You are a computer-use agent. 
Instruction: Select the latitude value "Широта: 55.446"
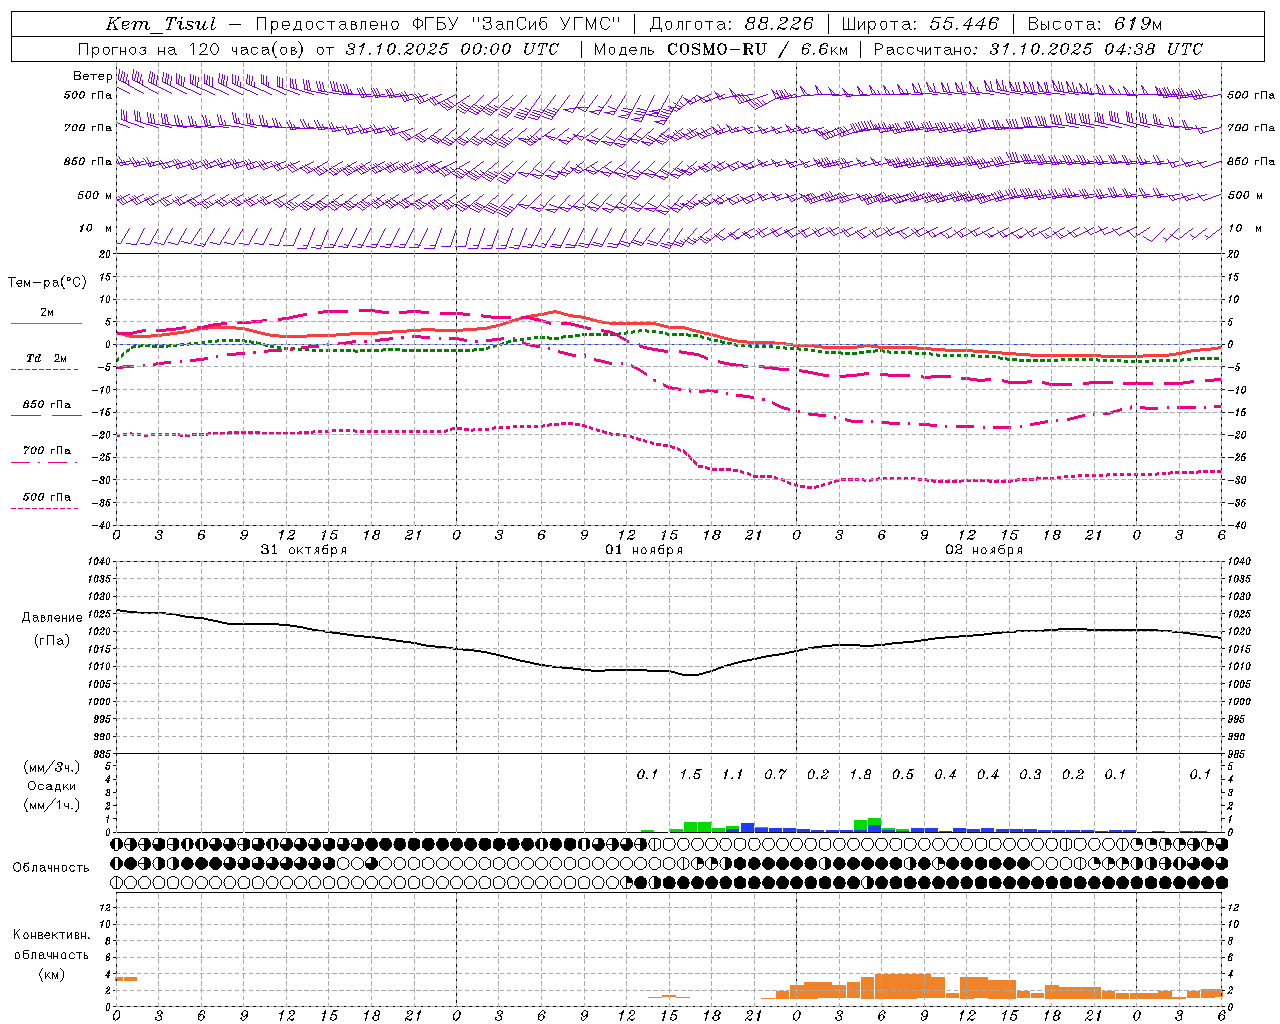coord(921,24)
